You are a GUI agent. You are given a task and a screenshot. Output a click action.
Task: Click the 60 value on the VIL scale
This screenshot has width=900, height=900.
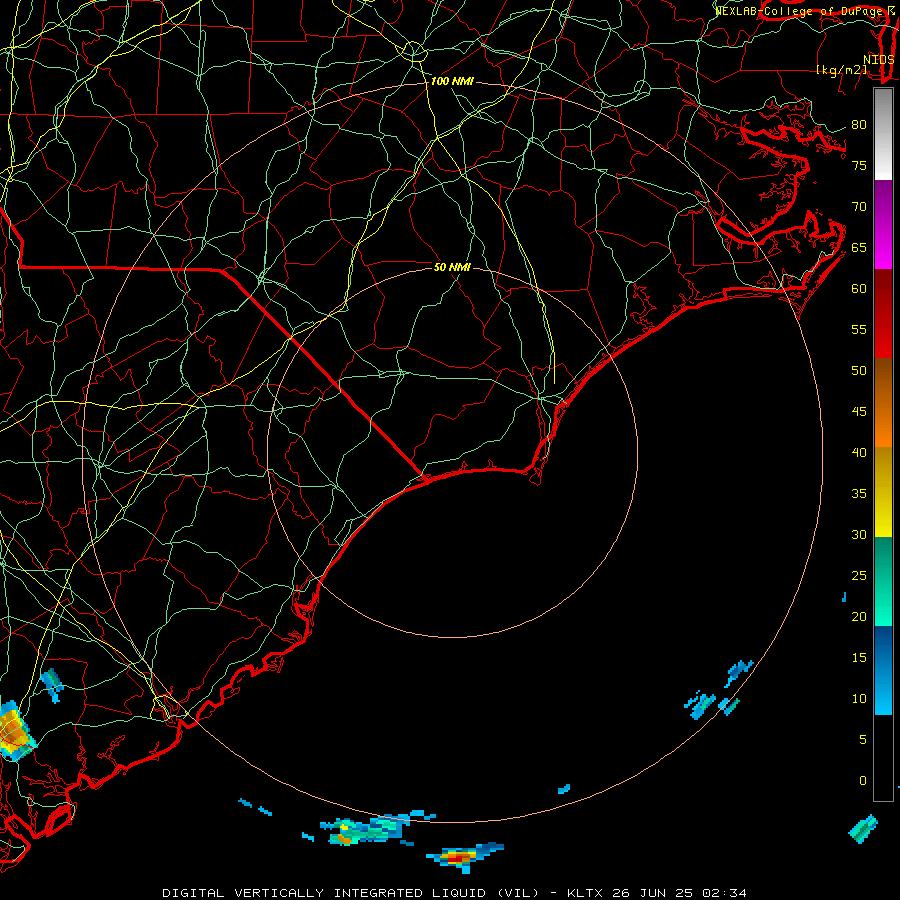point(859,289)
